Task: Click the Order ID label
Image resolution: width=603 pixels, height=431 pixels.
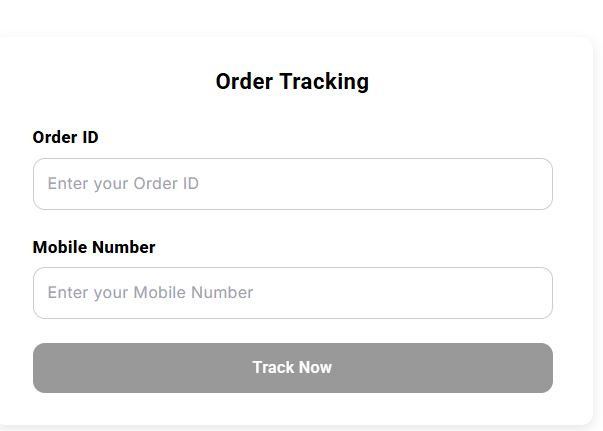Action: pyautogui.click(x=65, y=137)
